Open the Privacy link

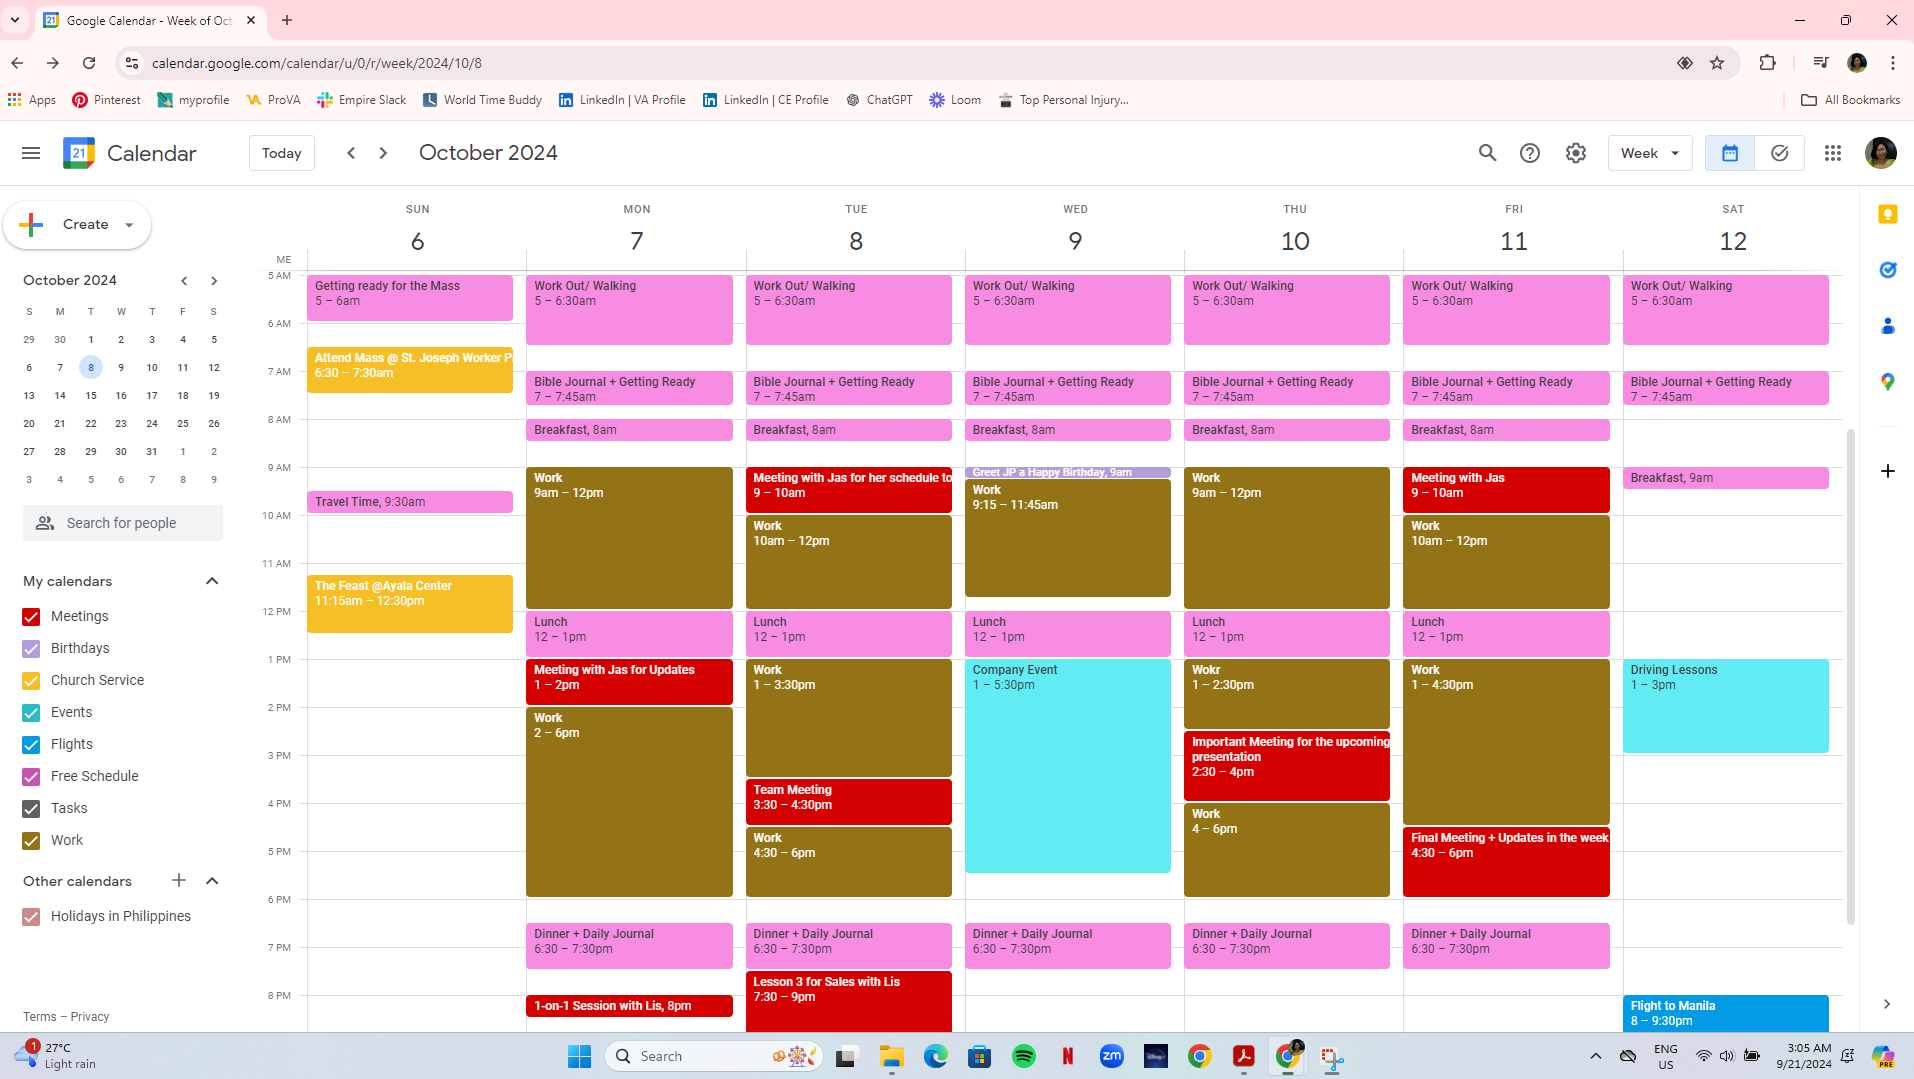(x=90, y=1017)
